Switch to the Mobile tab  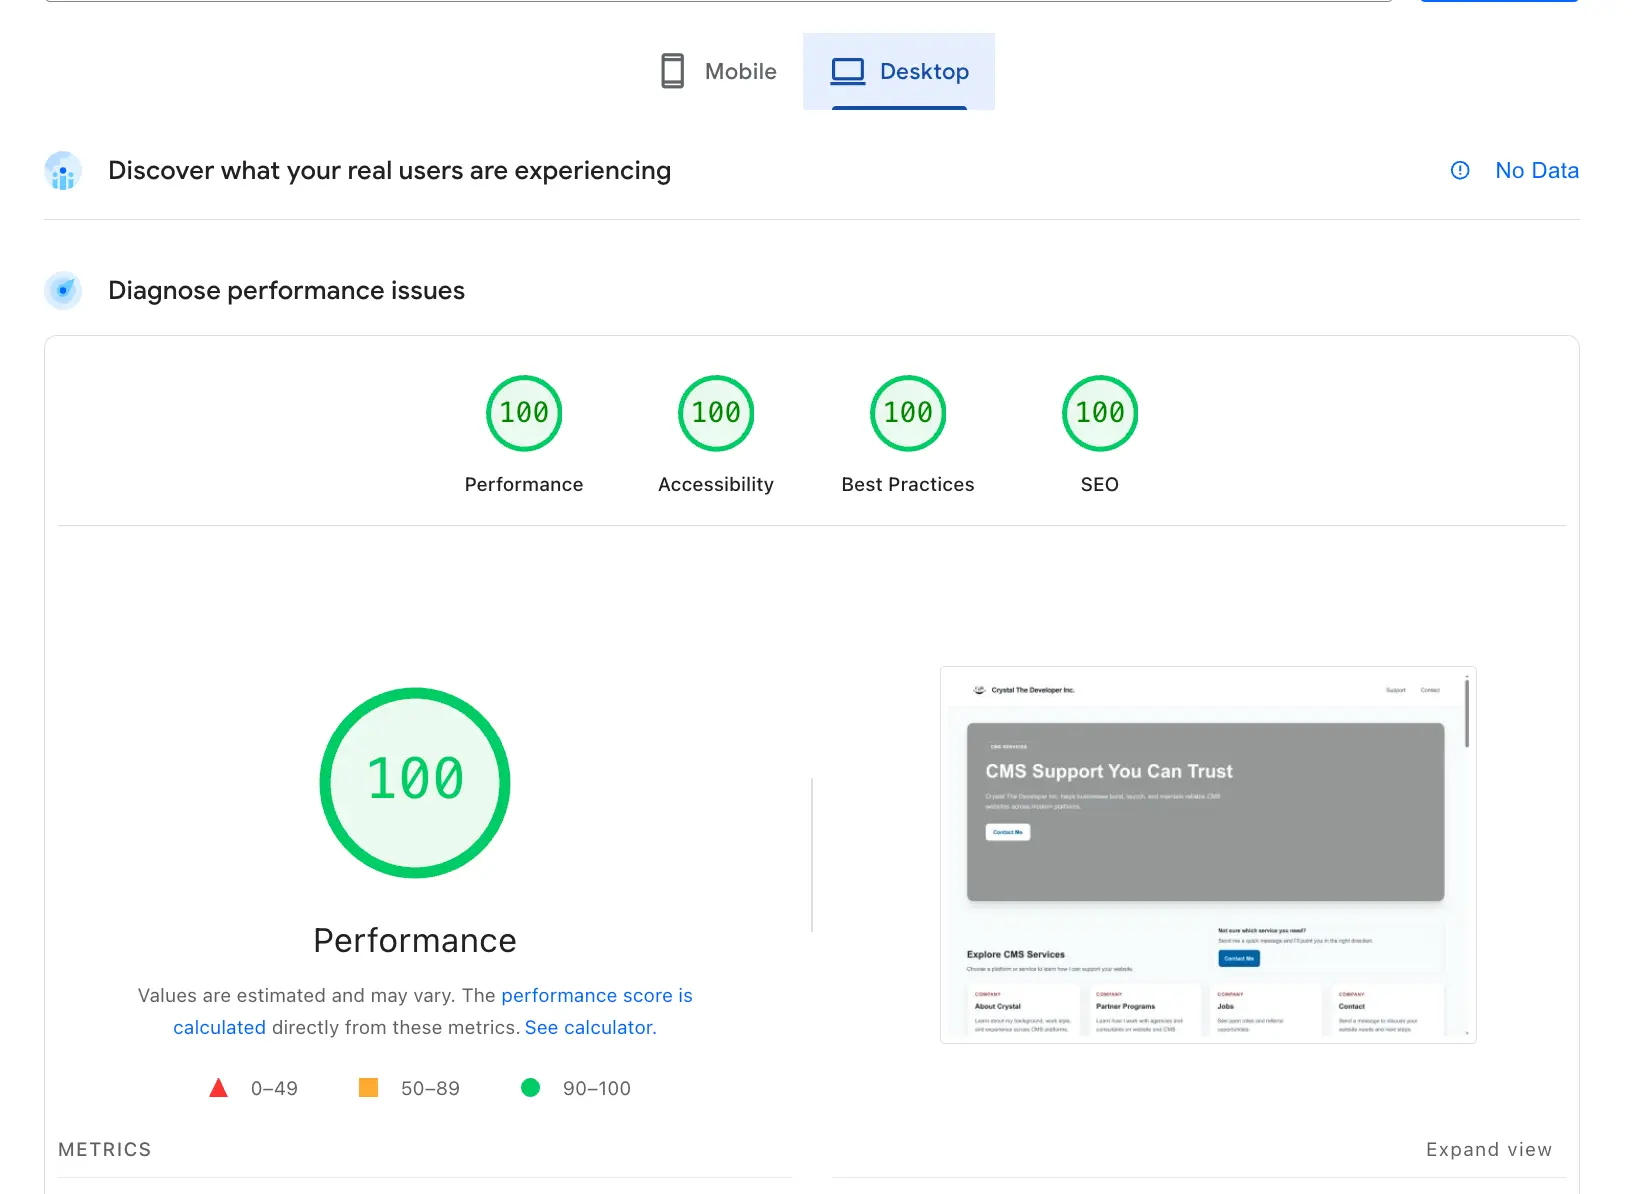(718, 70)
